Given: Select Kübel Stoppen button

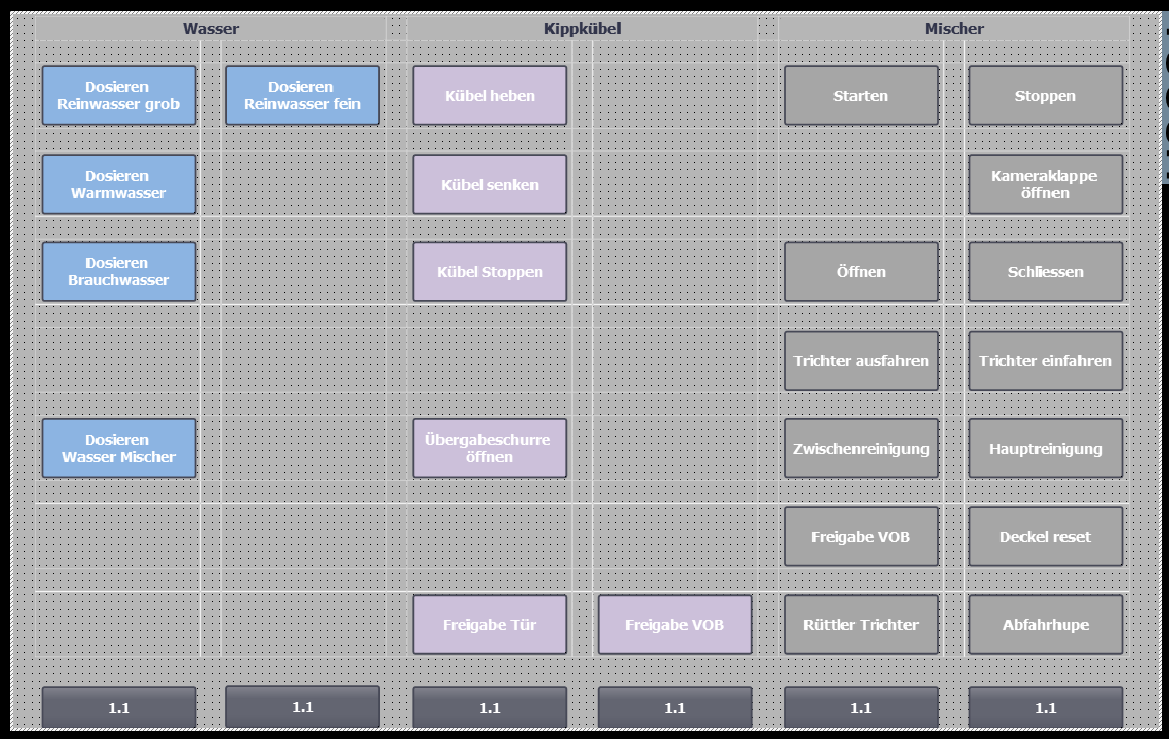Looking at the screenshot, I should click(489, 271).
